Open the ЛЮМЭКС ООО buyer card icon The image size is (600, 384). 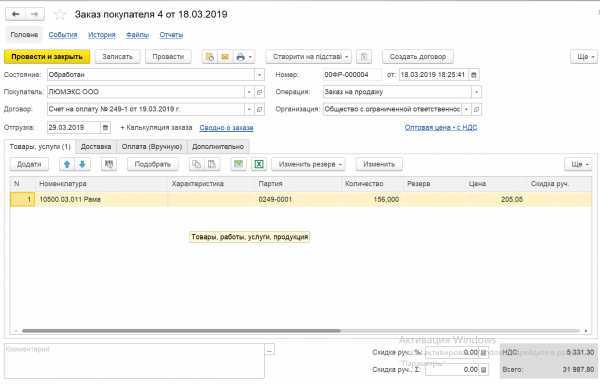(x=259, y=92)
